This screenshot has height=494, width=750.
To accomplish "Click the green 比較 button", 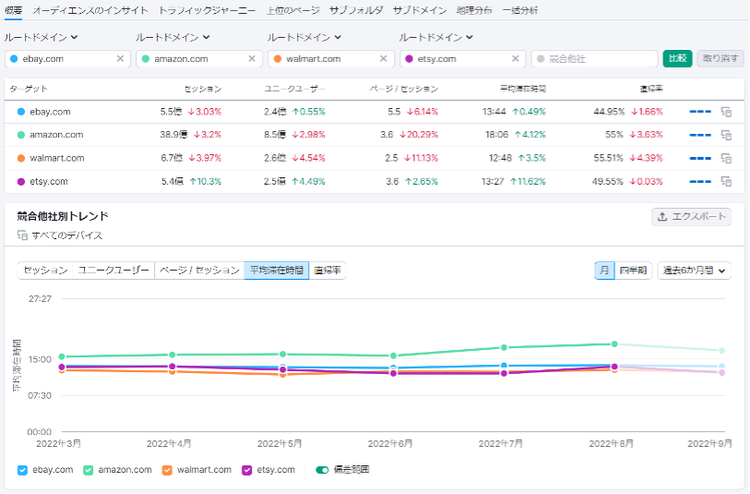I will click(677, 58).
